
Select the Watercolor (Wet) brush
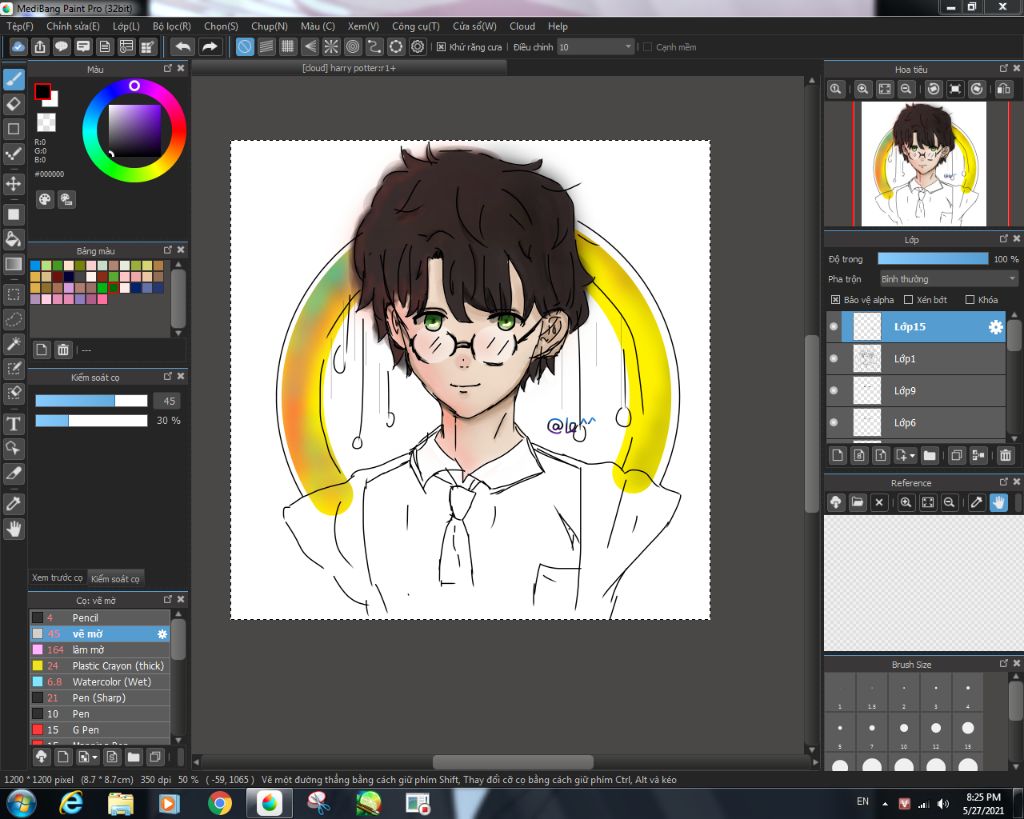click(101, 682)
